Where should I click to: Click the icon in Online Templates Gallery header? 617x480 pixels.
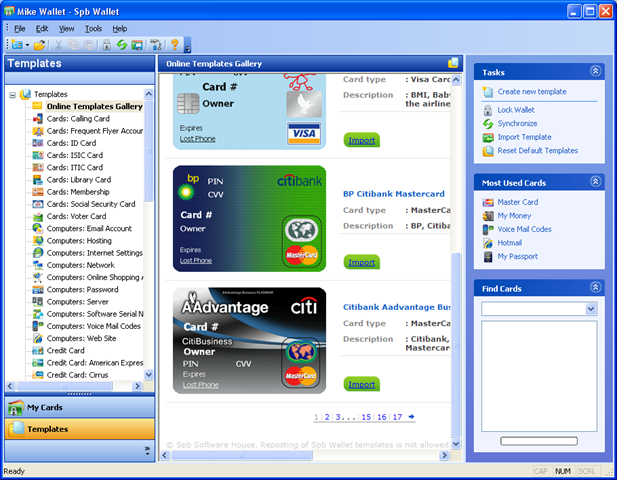pos(453,63)
